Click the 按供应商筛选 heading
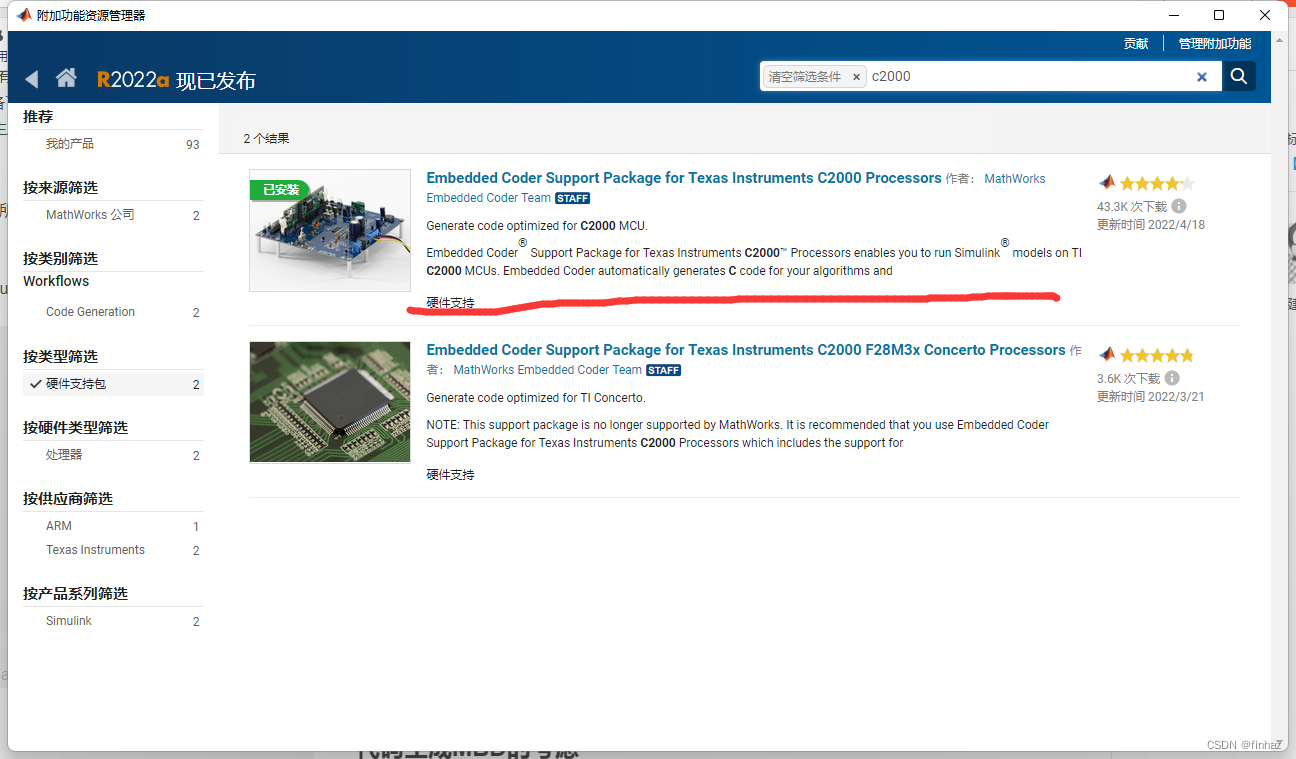Image resolution: width=1296 pixels, height=759 pixels. tap(68, 499)
